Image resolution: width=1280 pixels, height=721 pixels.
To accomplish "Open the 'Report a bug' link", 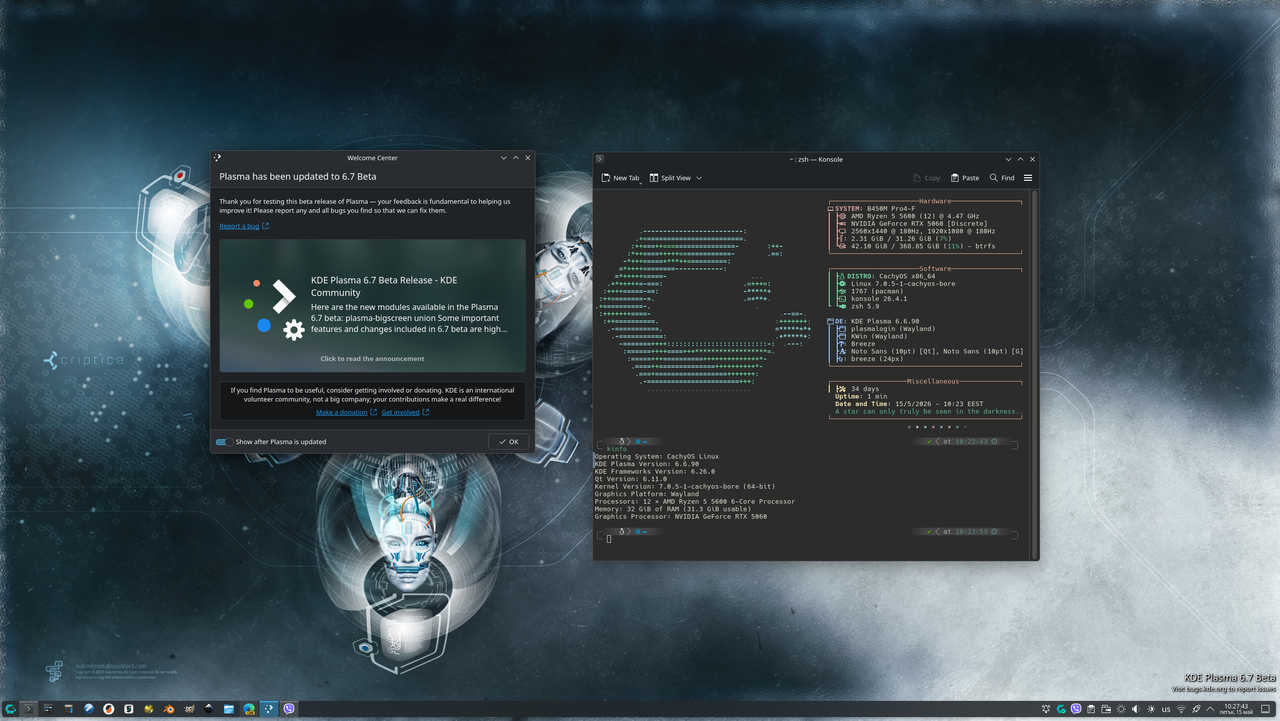I will pyautogui.click(x=244, y=226).
